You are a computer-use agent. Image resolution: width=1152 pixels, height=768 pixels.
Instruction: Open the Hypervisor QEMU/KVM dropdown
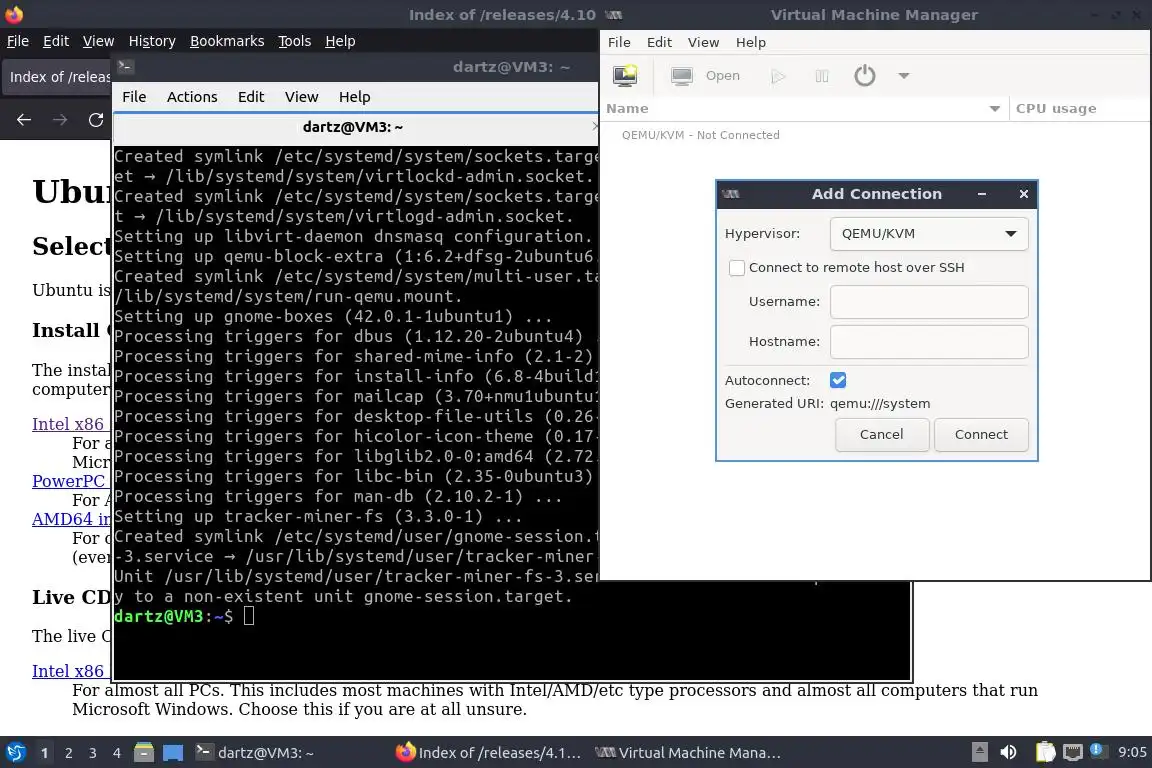[929, 234]
